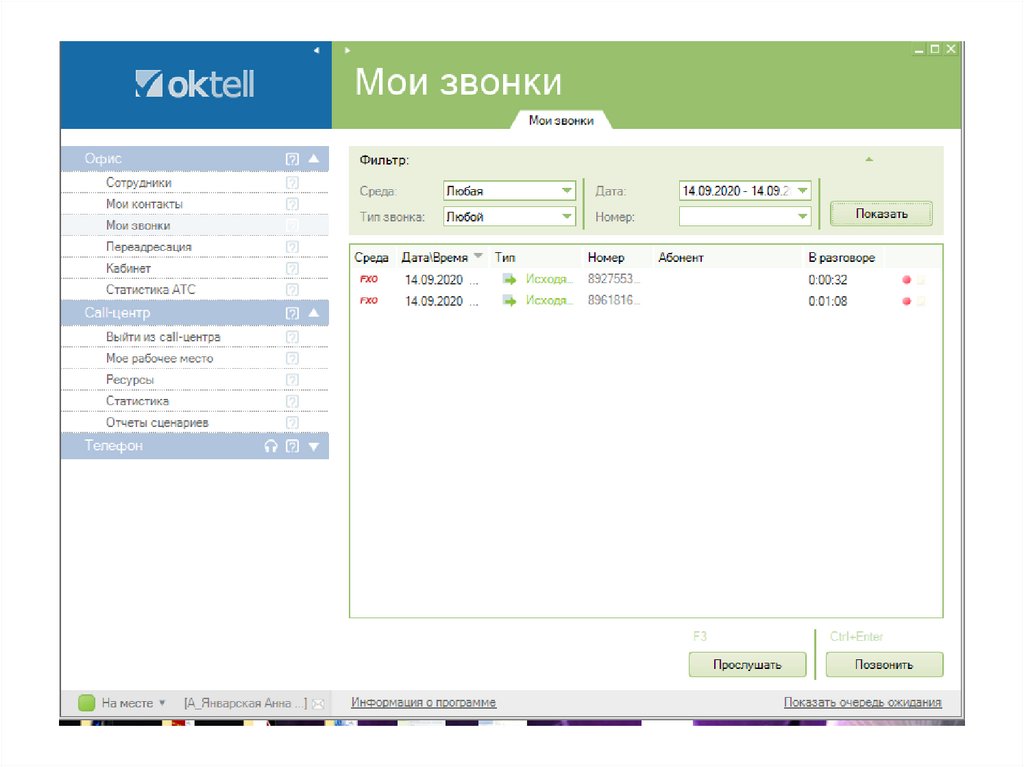Screen dimensions: 1024x767
Task: Open help icon for Офис section
Action: tap(292, 159)
